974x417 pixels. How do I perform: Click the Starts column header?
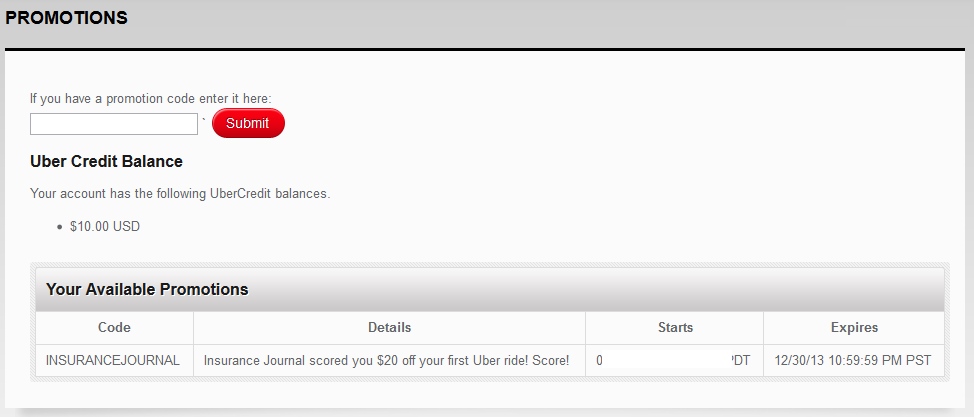675,327
